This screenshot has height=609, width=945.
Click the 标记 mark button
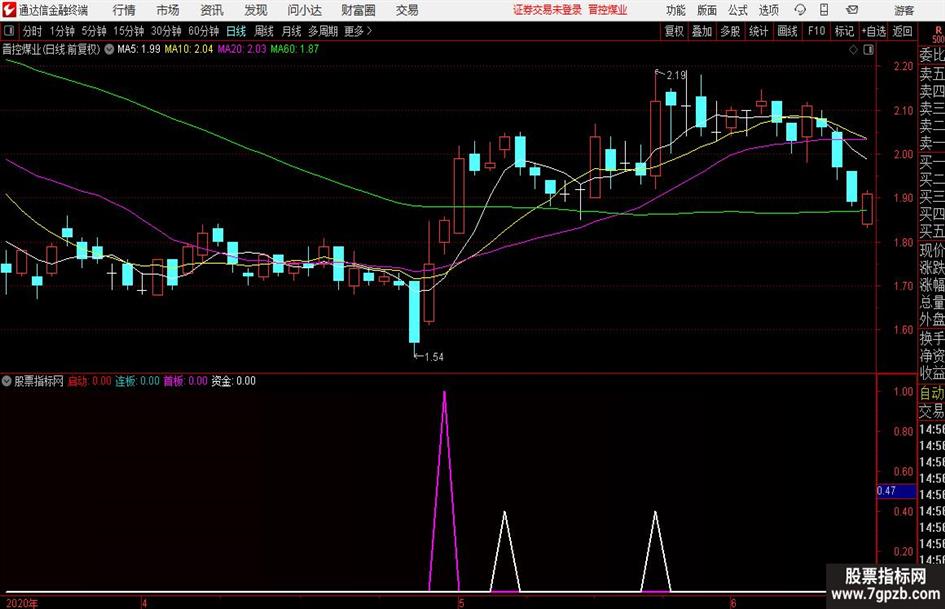tap(844, 31)
